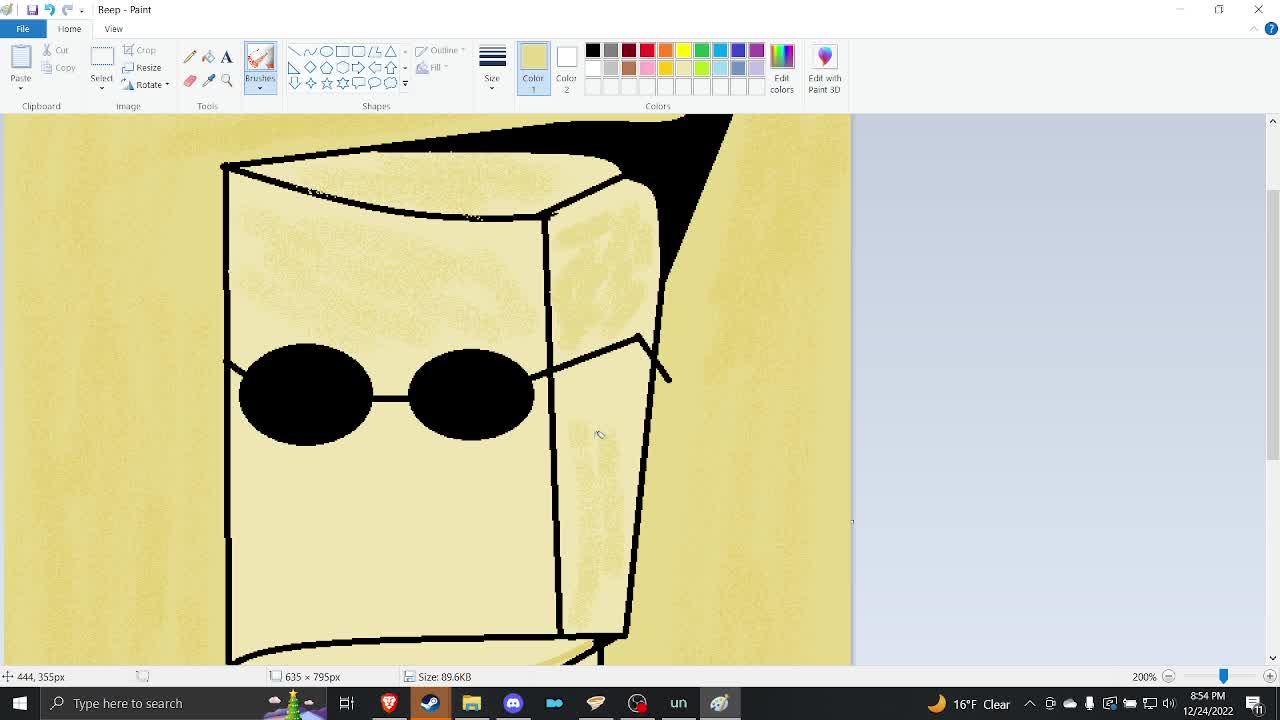Choose the five-point star shape

tap(327, 83)
